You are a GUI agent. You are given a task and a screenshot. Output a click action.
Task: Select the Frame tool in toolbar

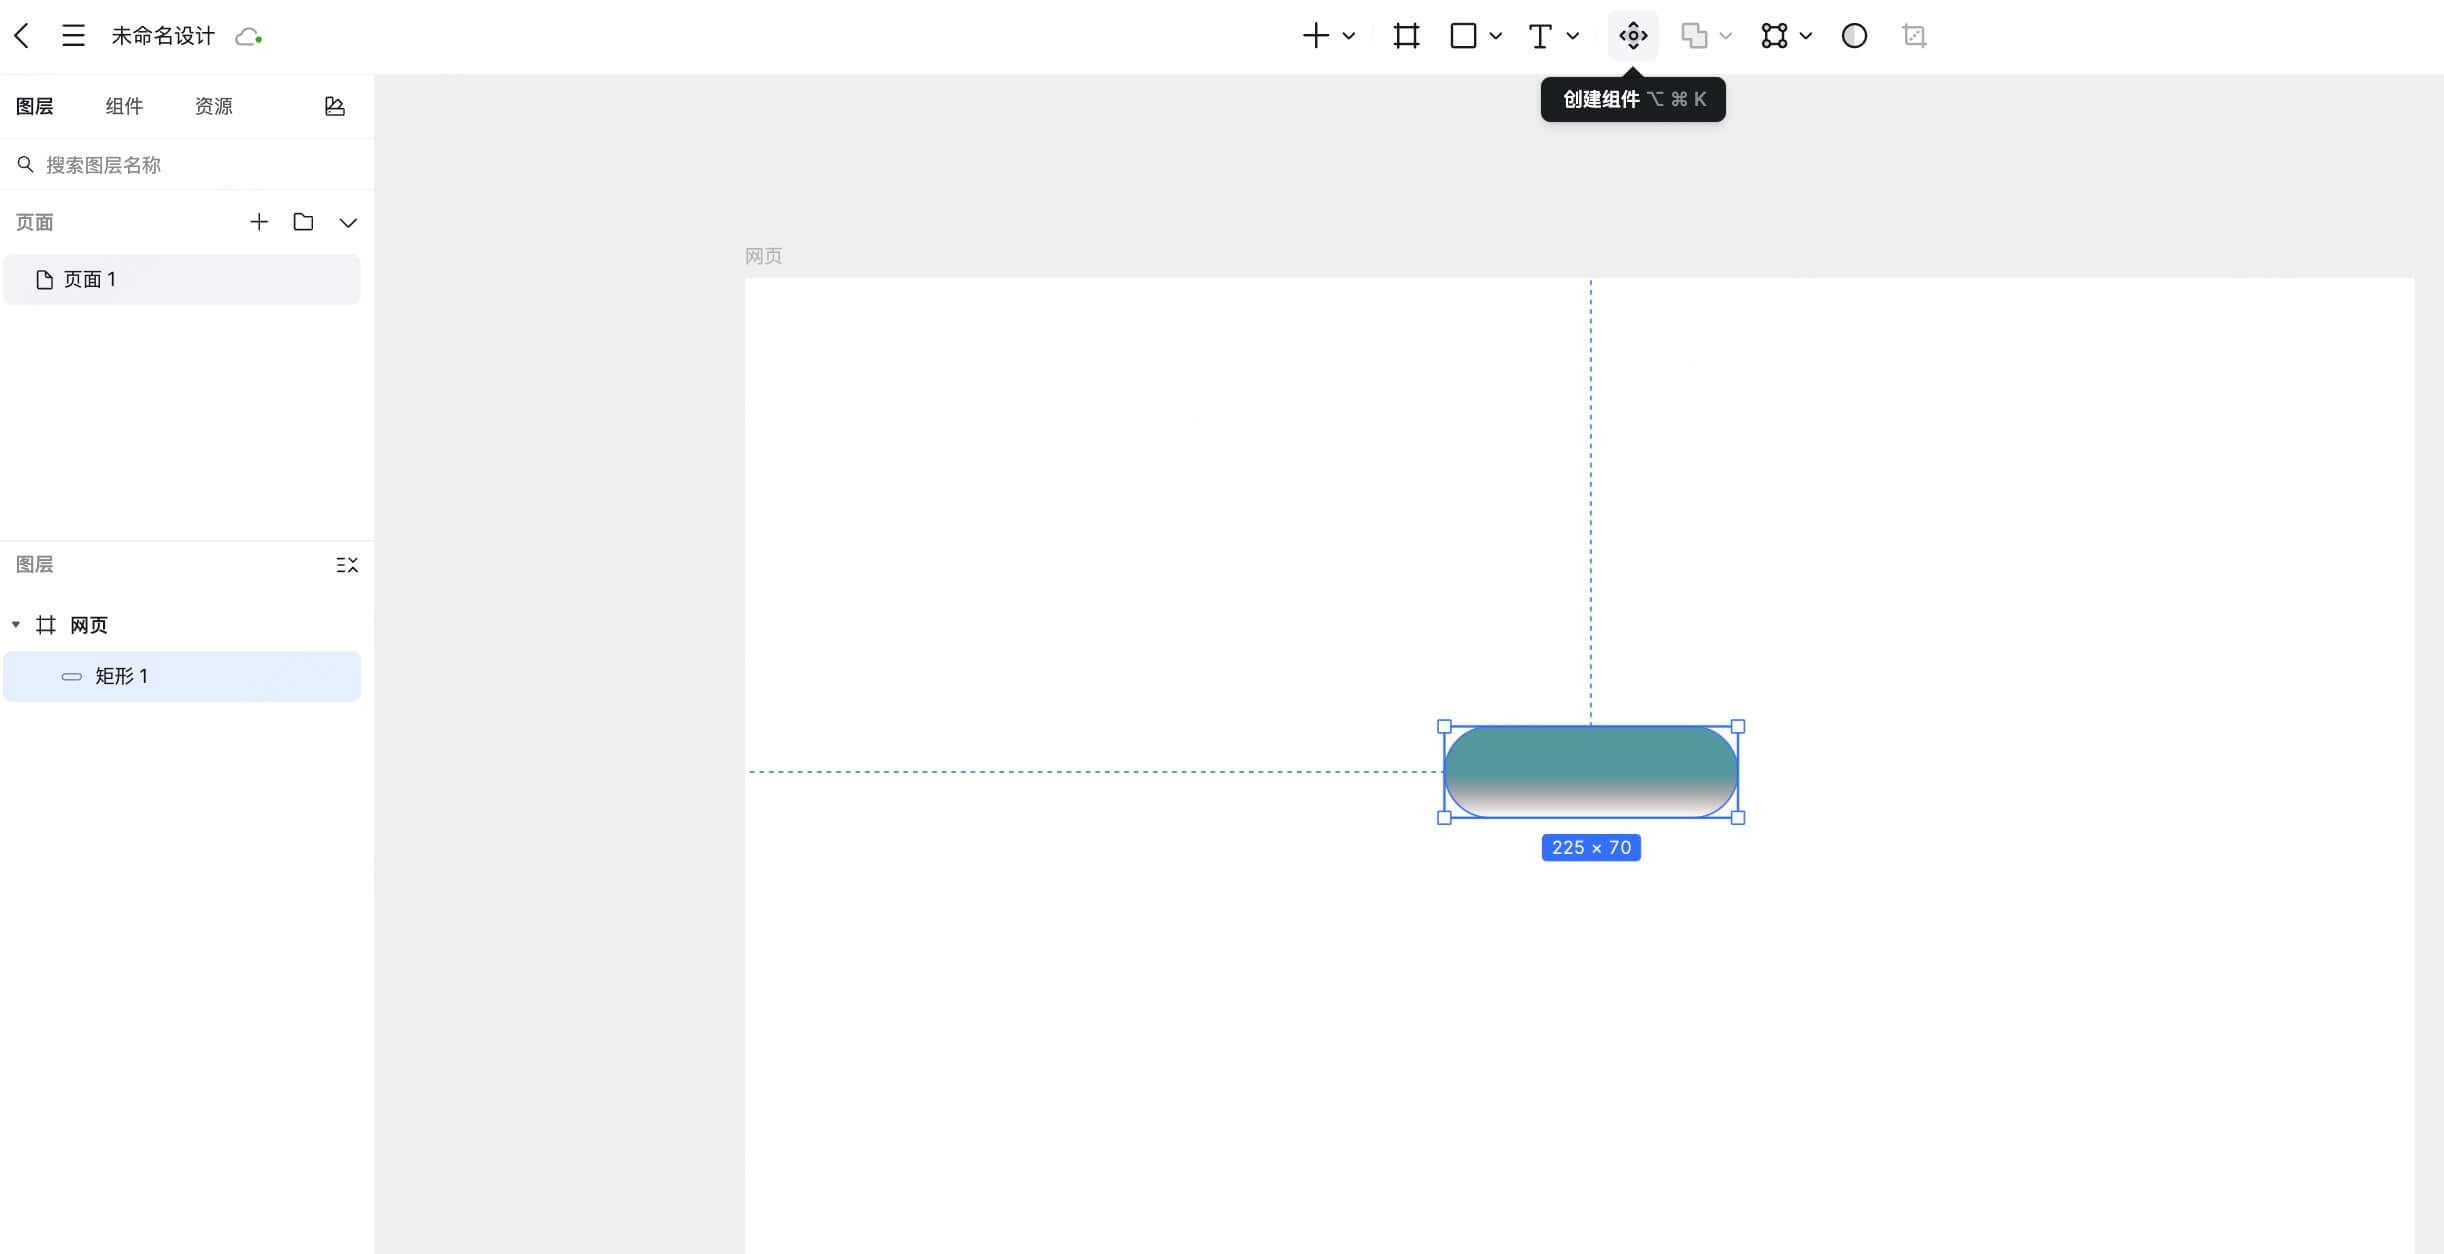pos(1406,36)
